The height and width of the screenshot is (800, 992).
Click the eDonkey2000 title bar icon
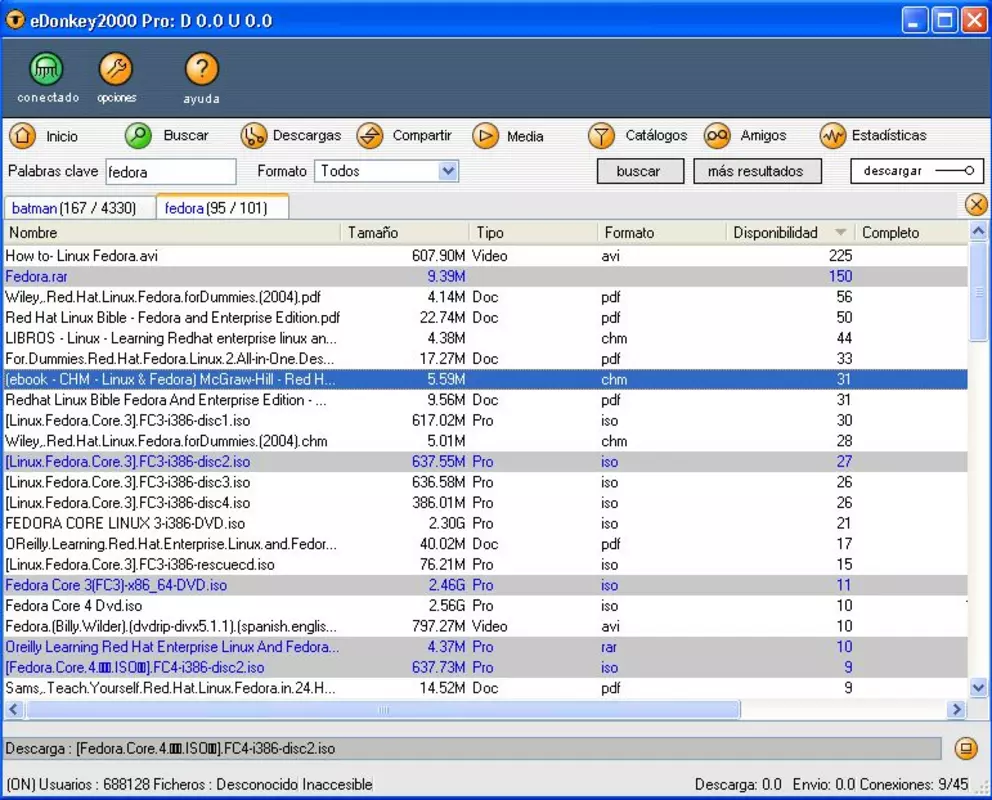(x=15, y=20)
